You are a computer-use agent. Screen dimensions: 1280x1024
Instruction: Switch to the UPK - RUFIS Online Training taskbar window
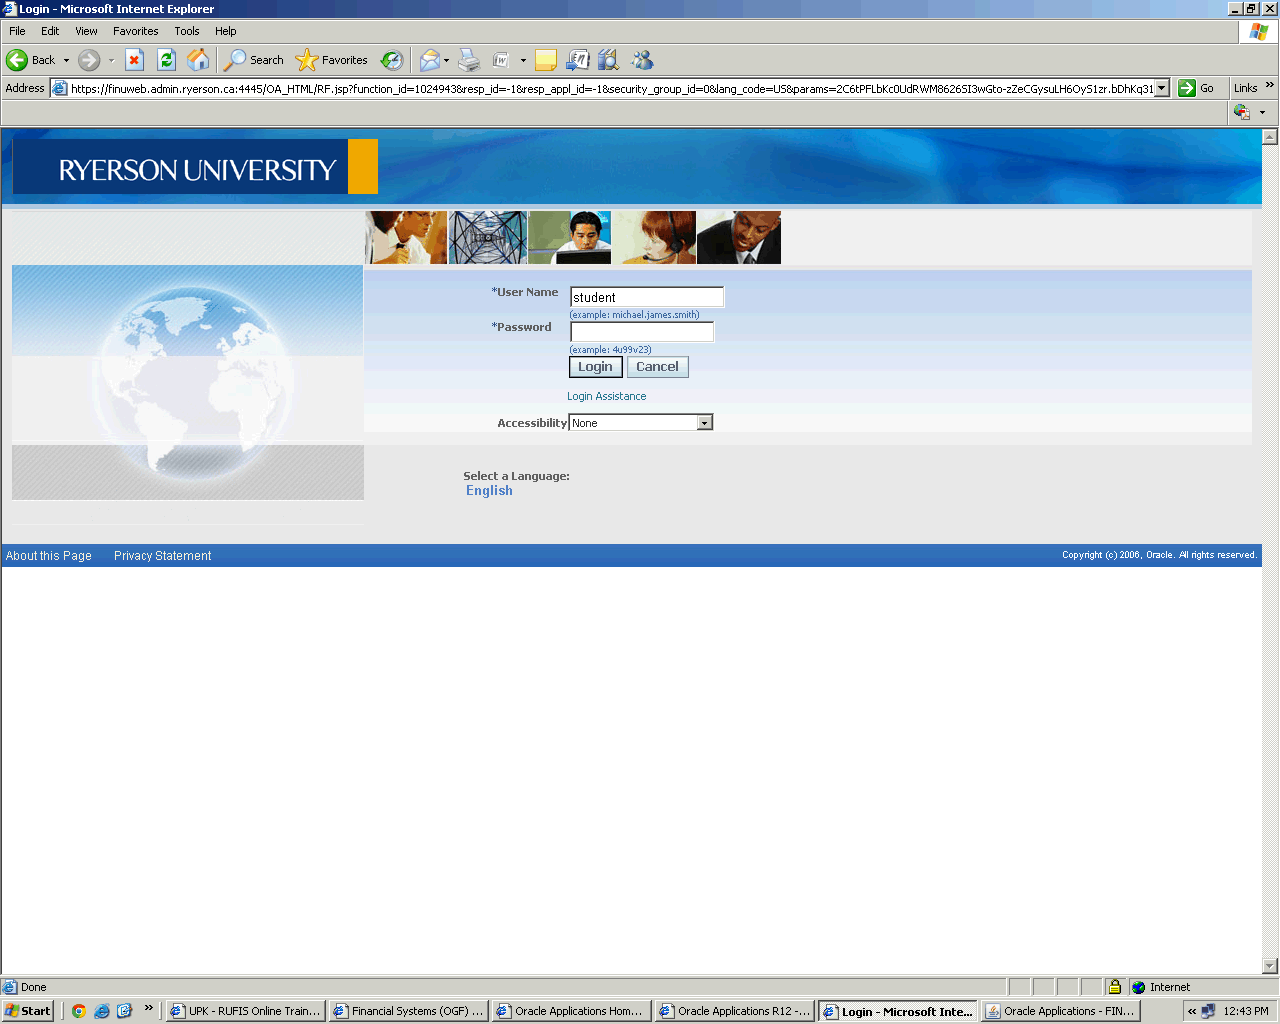click(x=246, y=1011)
